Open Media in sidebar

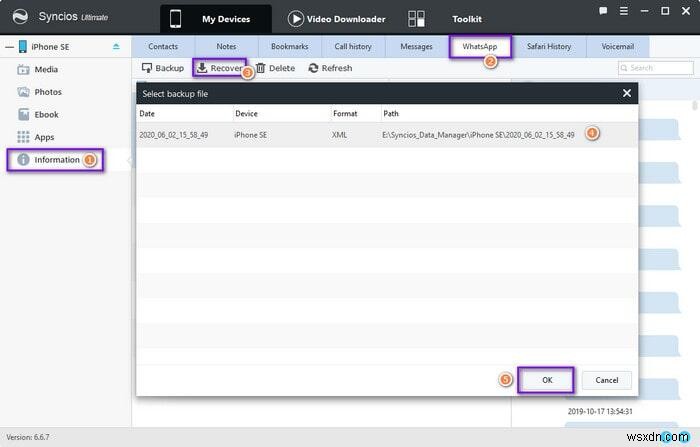pos(46,70)
